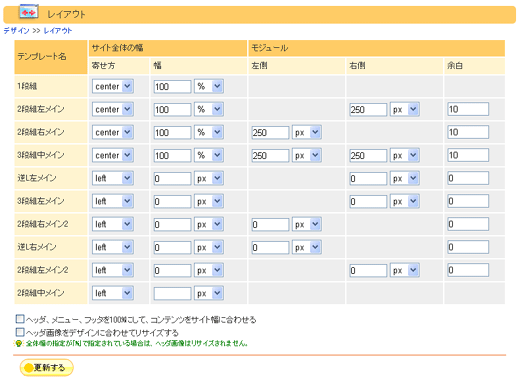520x381 pixels.
Task: Open width unit dropdown for 2段組左メイン
Action: point(209,109)
